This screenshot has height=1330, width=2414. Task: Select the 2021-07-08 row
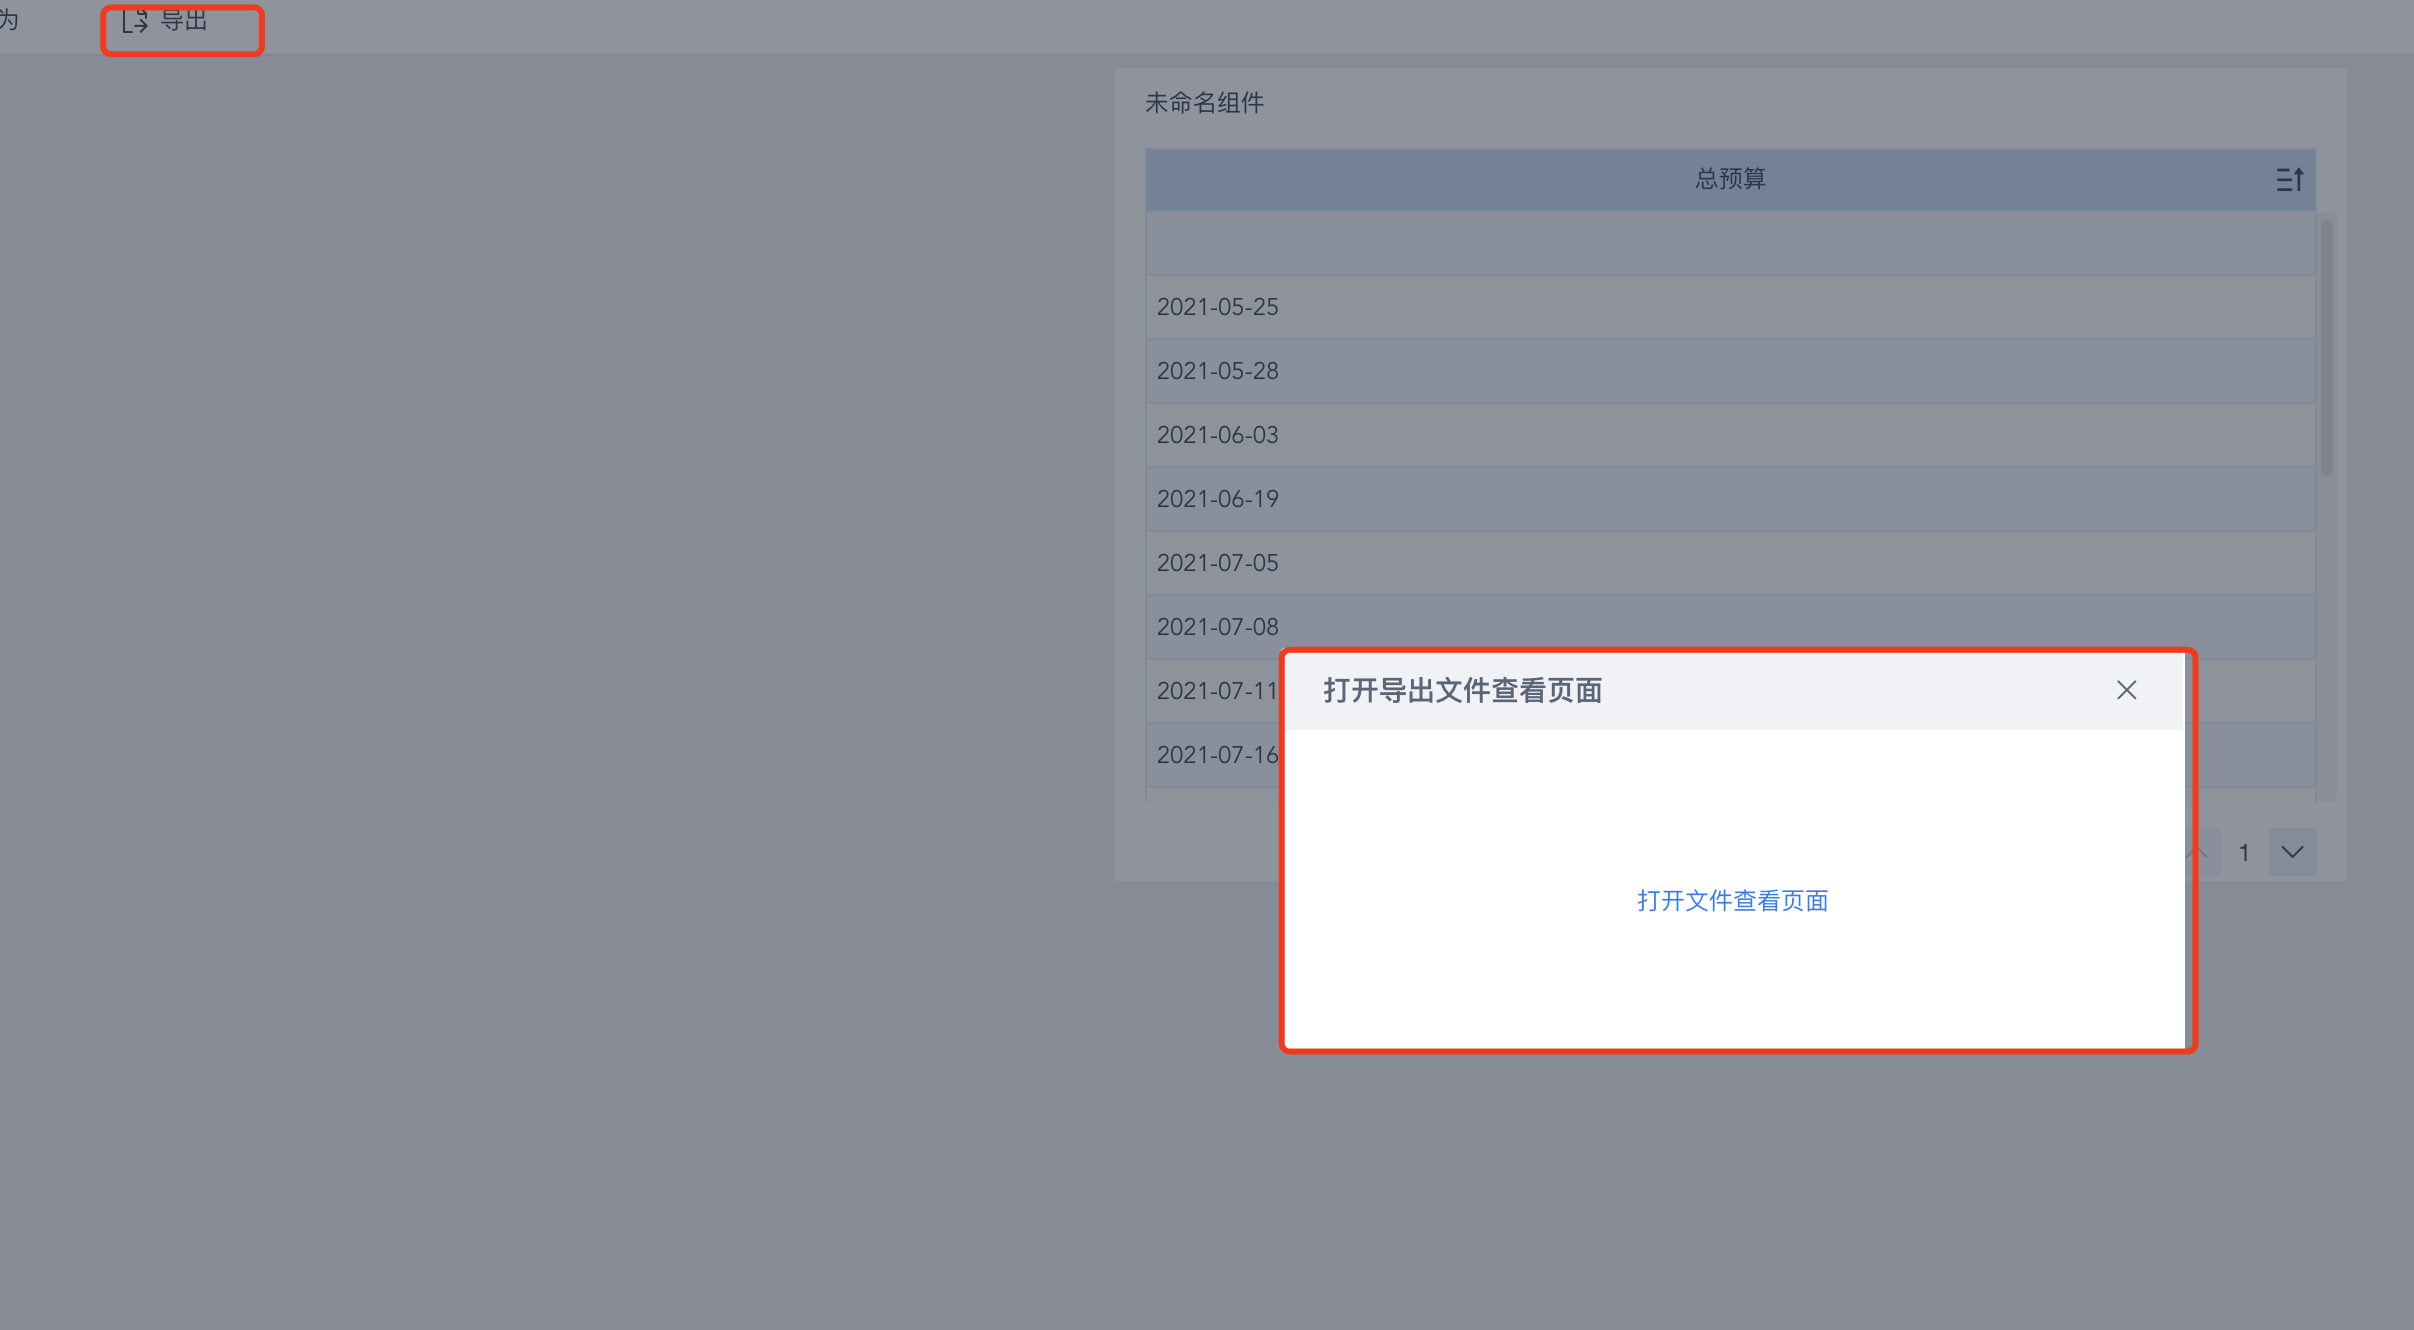tap(1730, 627)
